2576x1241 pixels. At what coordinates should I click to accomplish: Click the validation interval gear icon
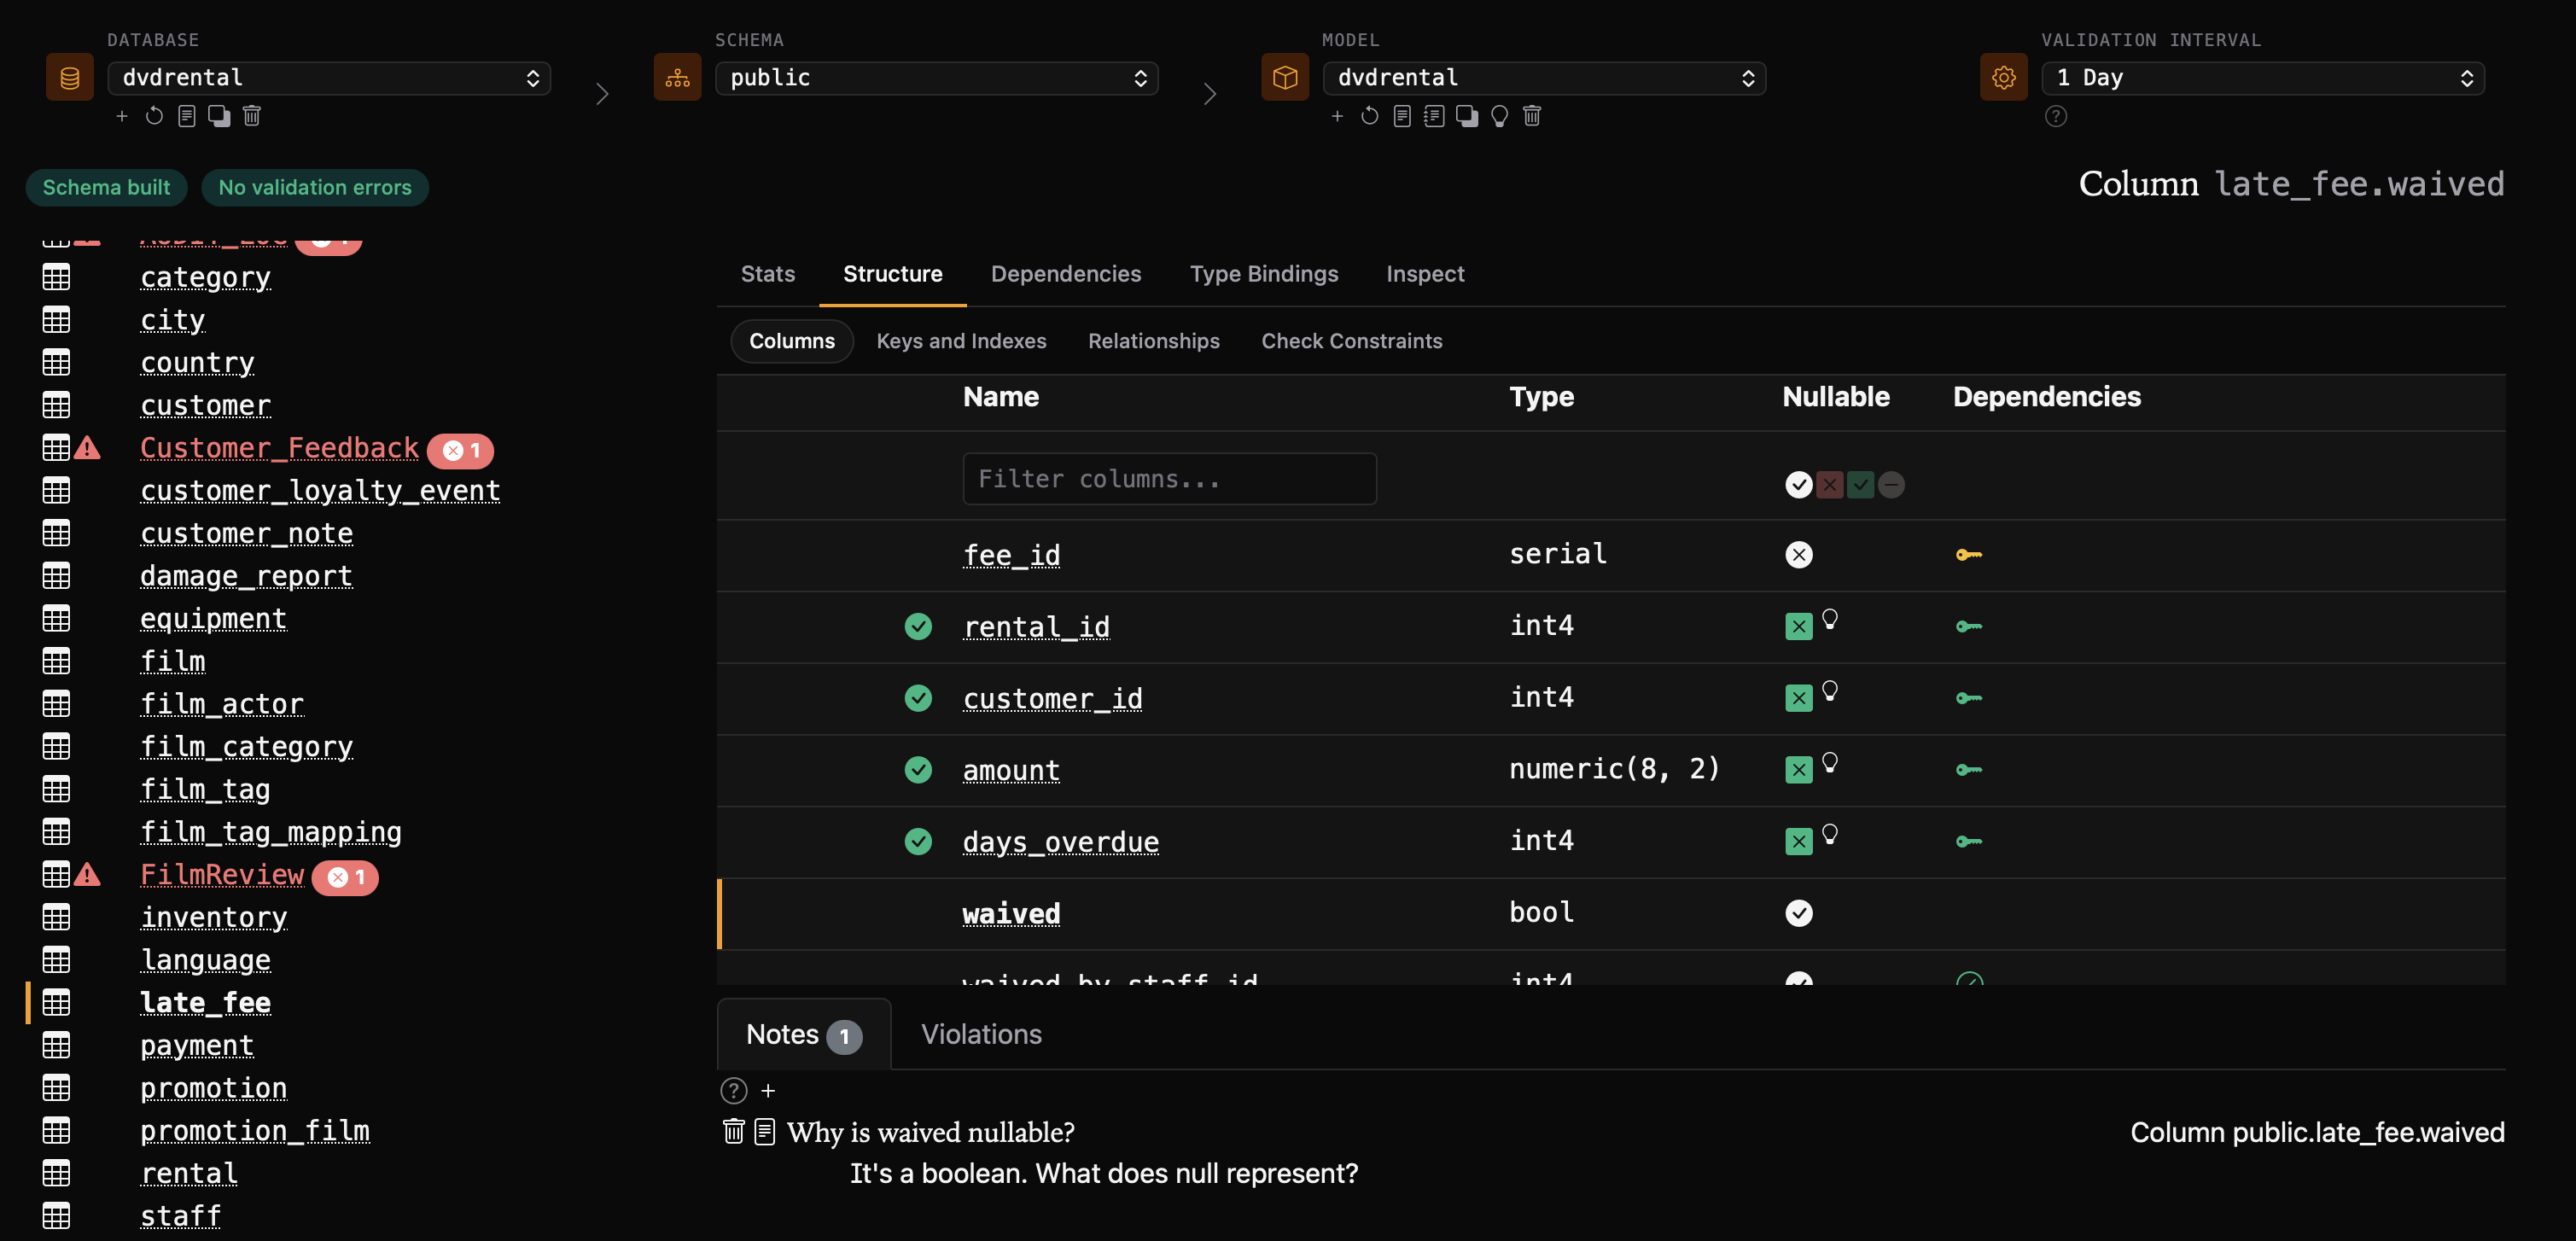(2003, 77)
